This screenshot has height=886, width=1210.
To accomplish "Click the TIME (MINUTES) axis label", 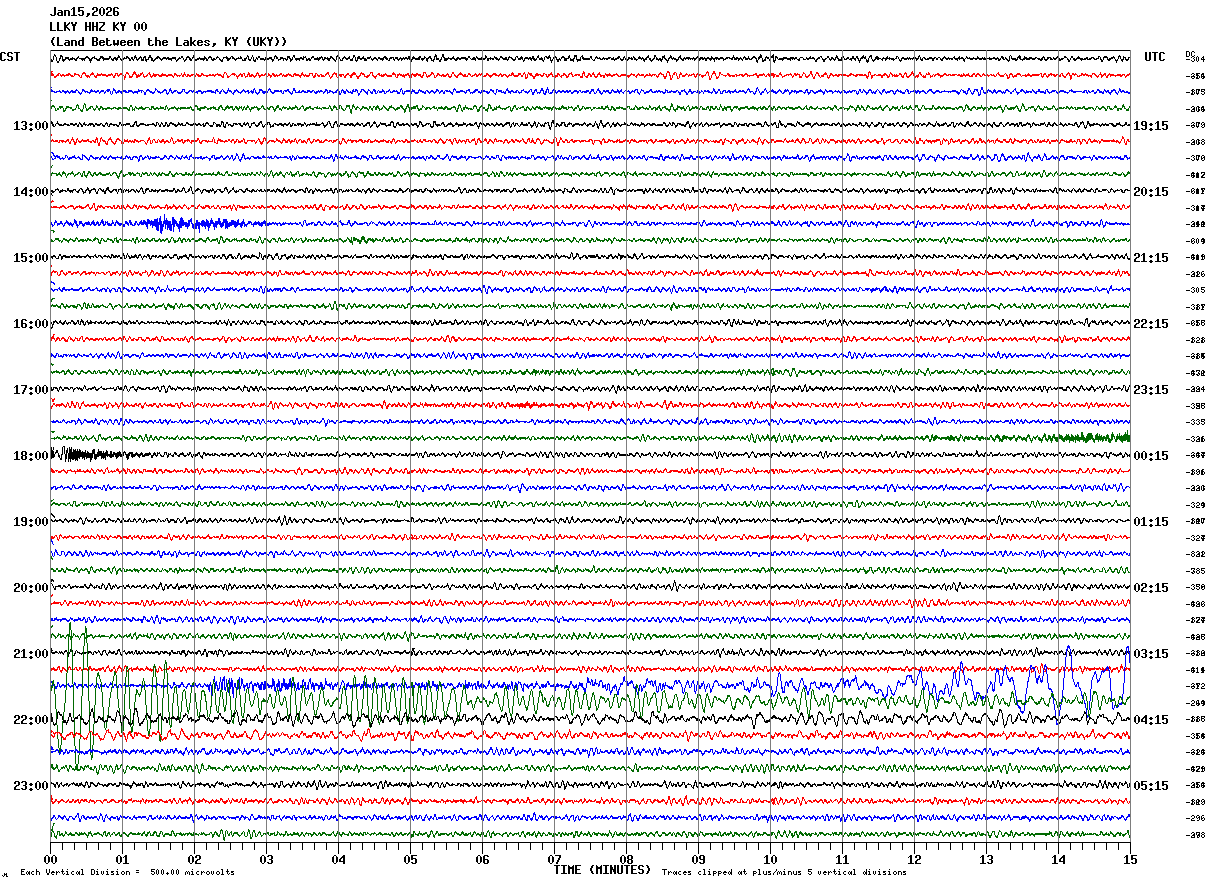I will 602,870.
